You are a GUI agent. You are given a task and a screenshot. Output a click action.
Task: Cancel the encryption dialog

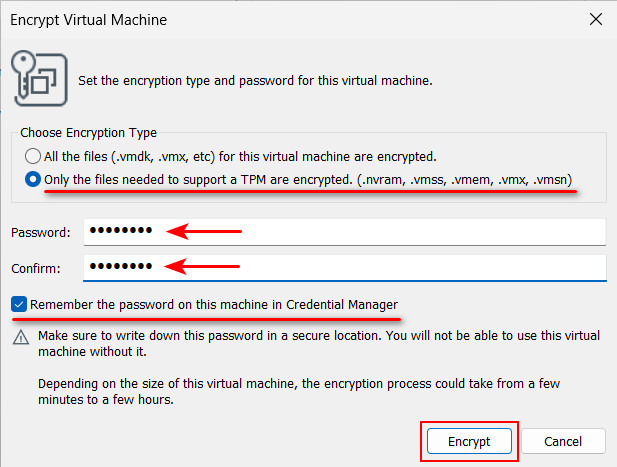563,441
